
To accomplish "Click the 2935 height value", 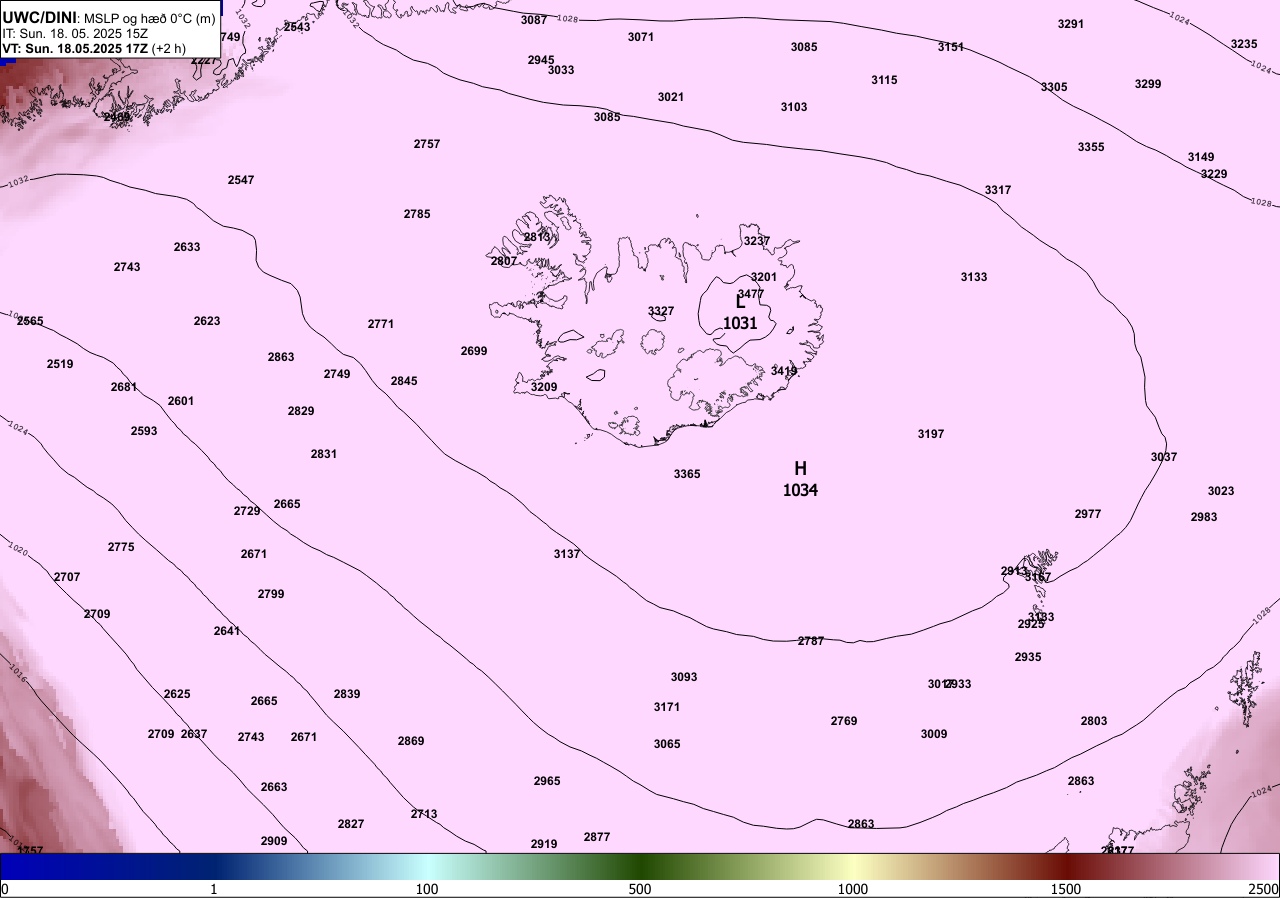I will tap(1028, 657).
